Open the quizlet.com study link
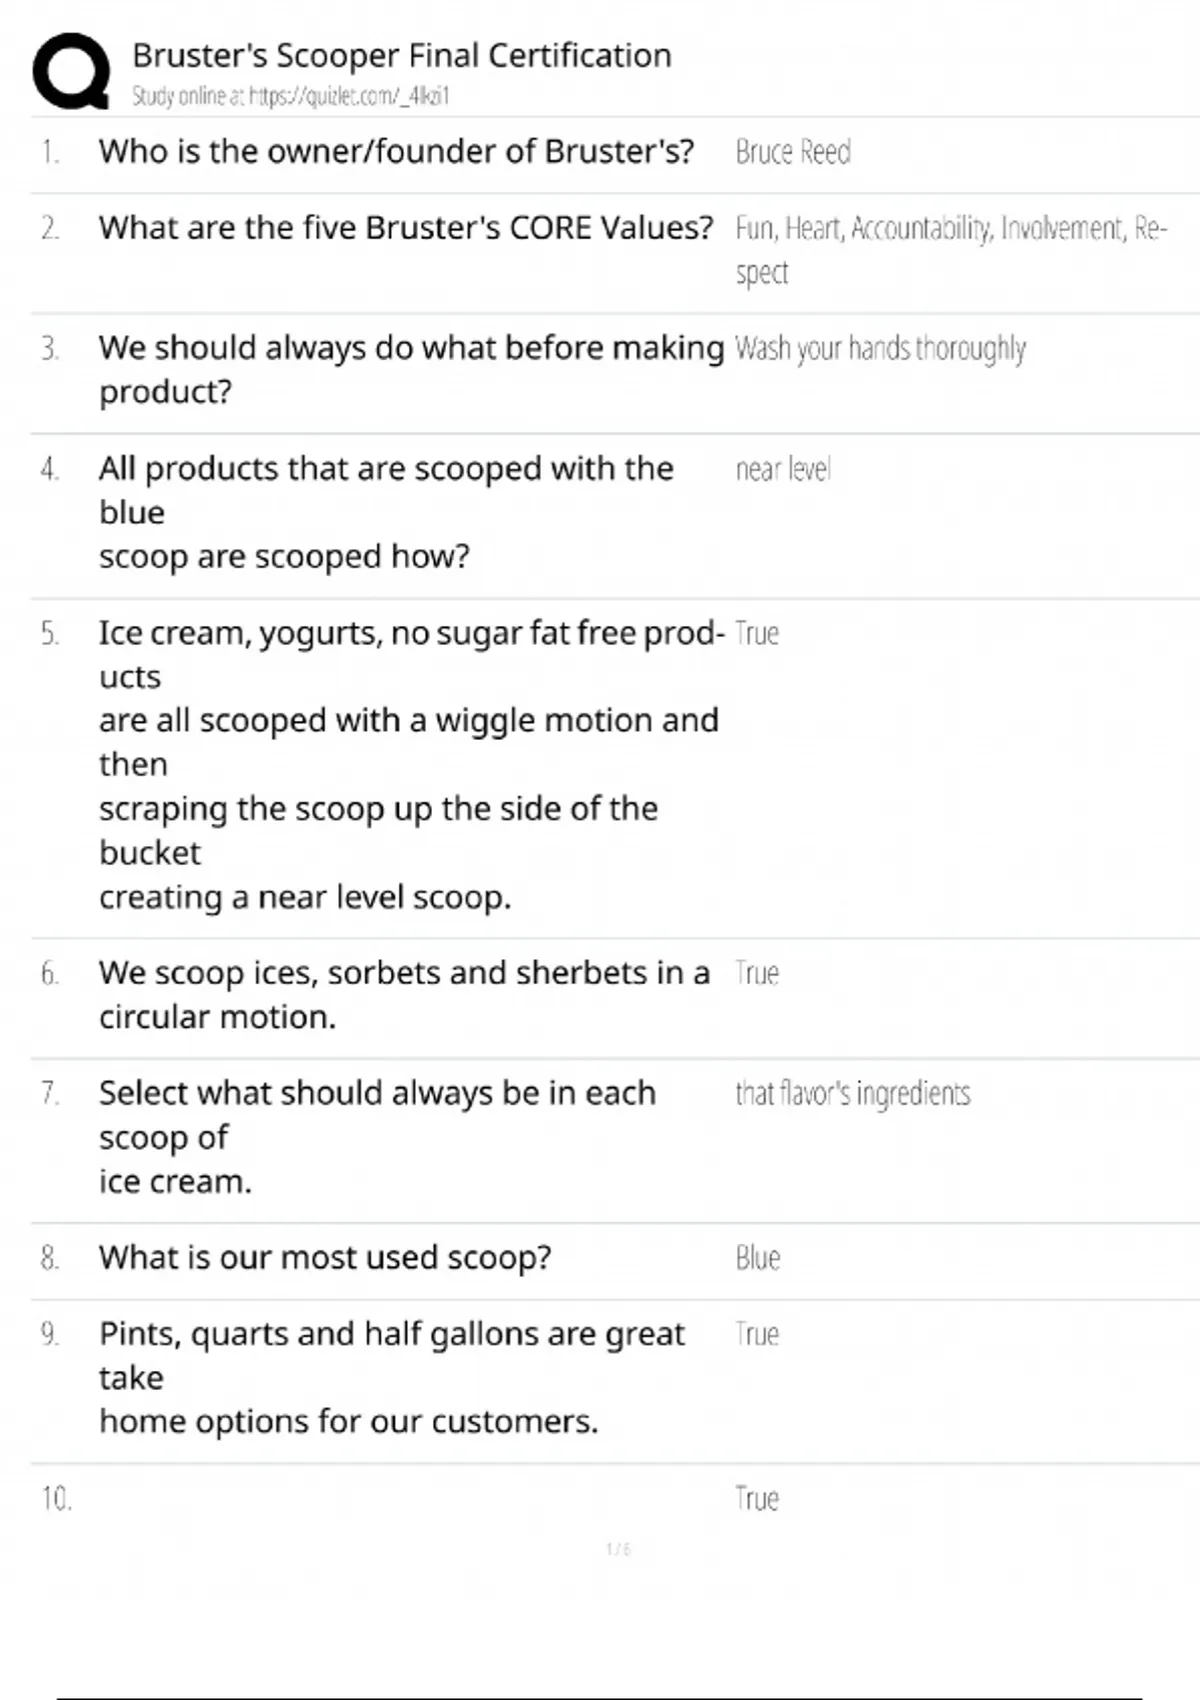Viewport: 1200px width, 1700px height. click(x=291, y=96)
